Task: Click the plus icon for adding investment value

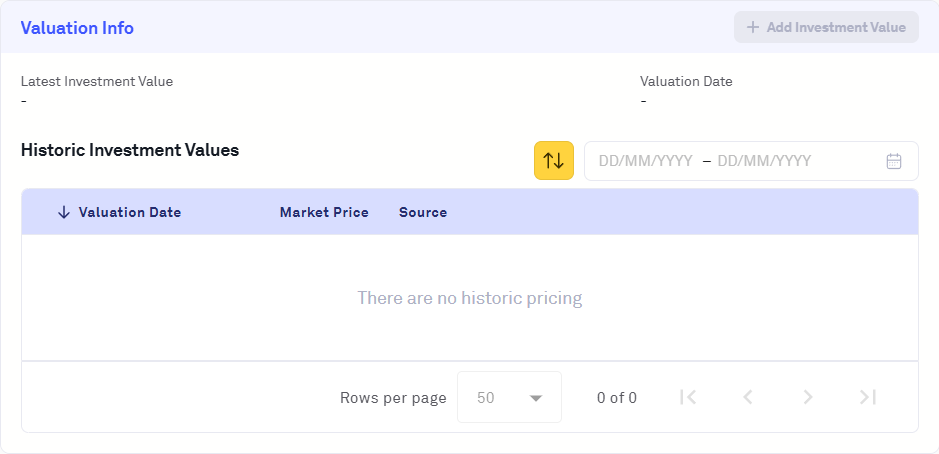Action: [752, 27]
